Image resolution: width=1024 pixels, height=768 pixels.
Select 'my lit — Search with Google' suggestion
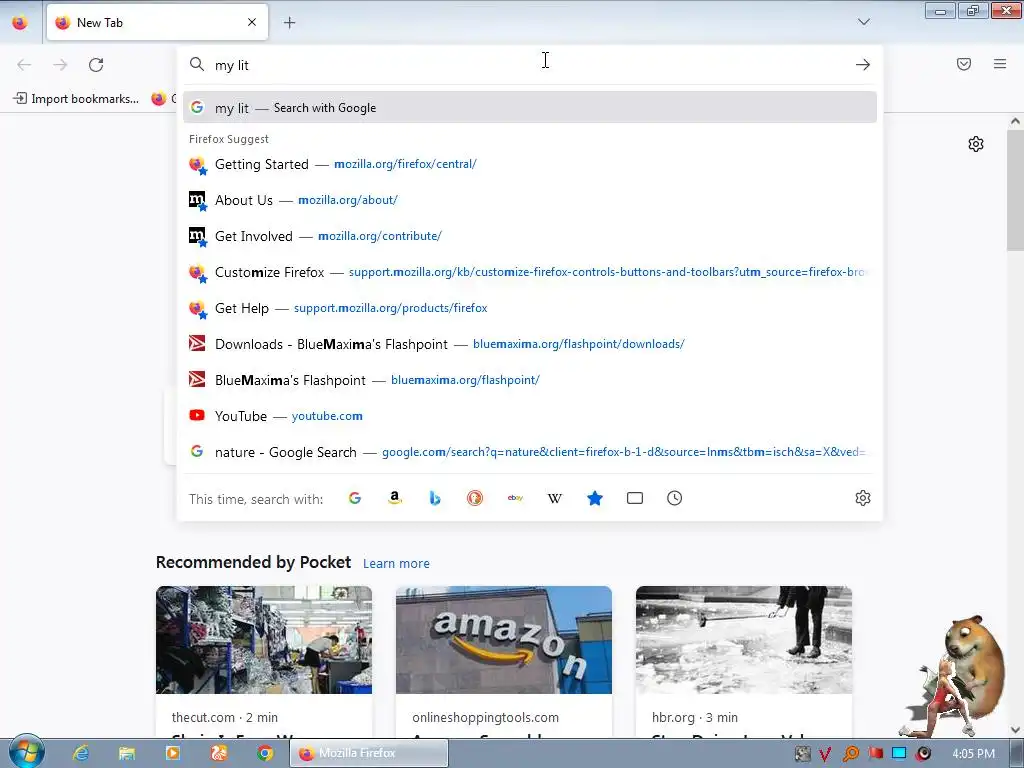pyautogui.click(x=530, y=108)
